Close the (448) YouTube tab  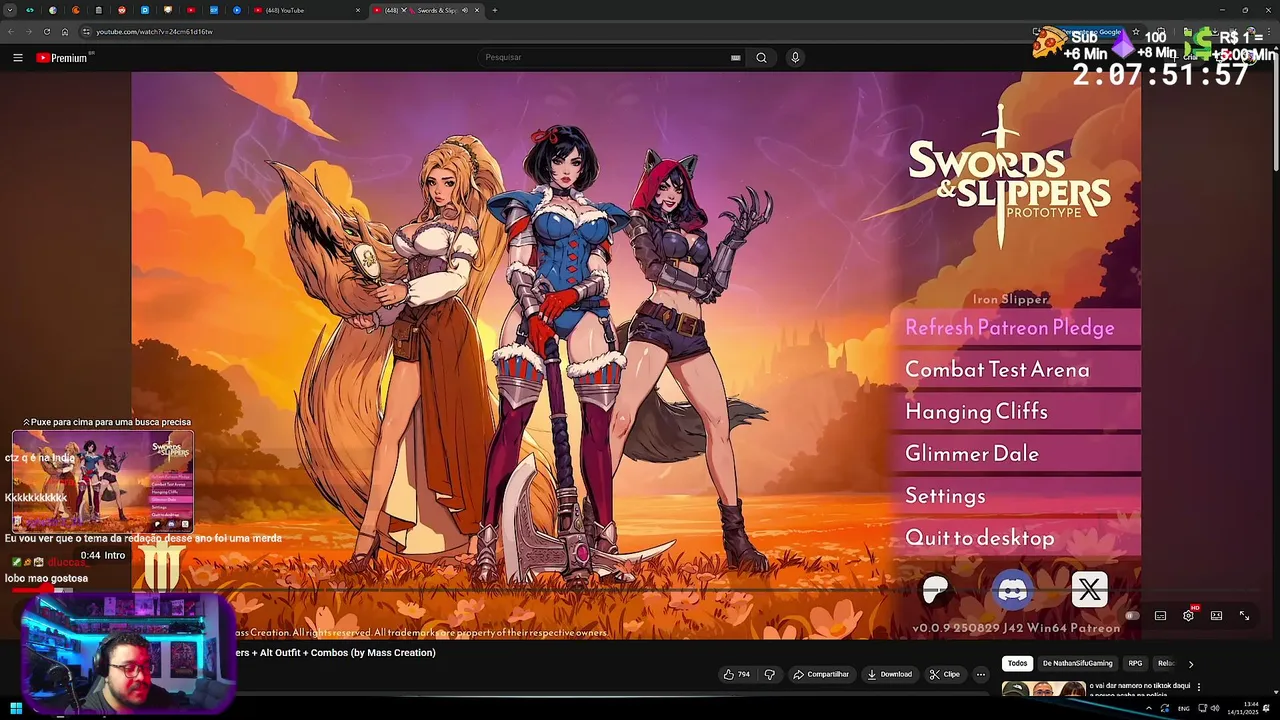pos(358,10)
